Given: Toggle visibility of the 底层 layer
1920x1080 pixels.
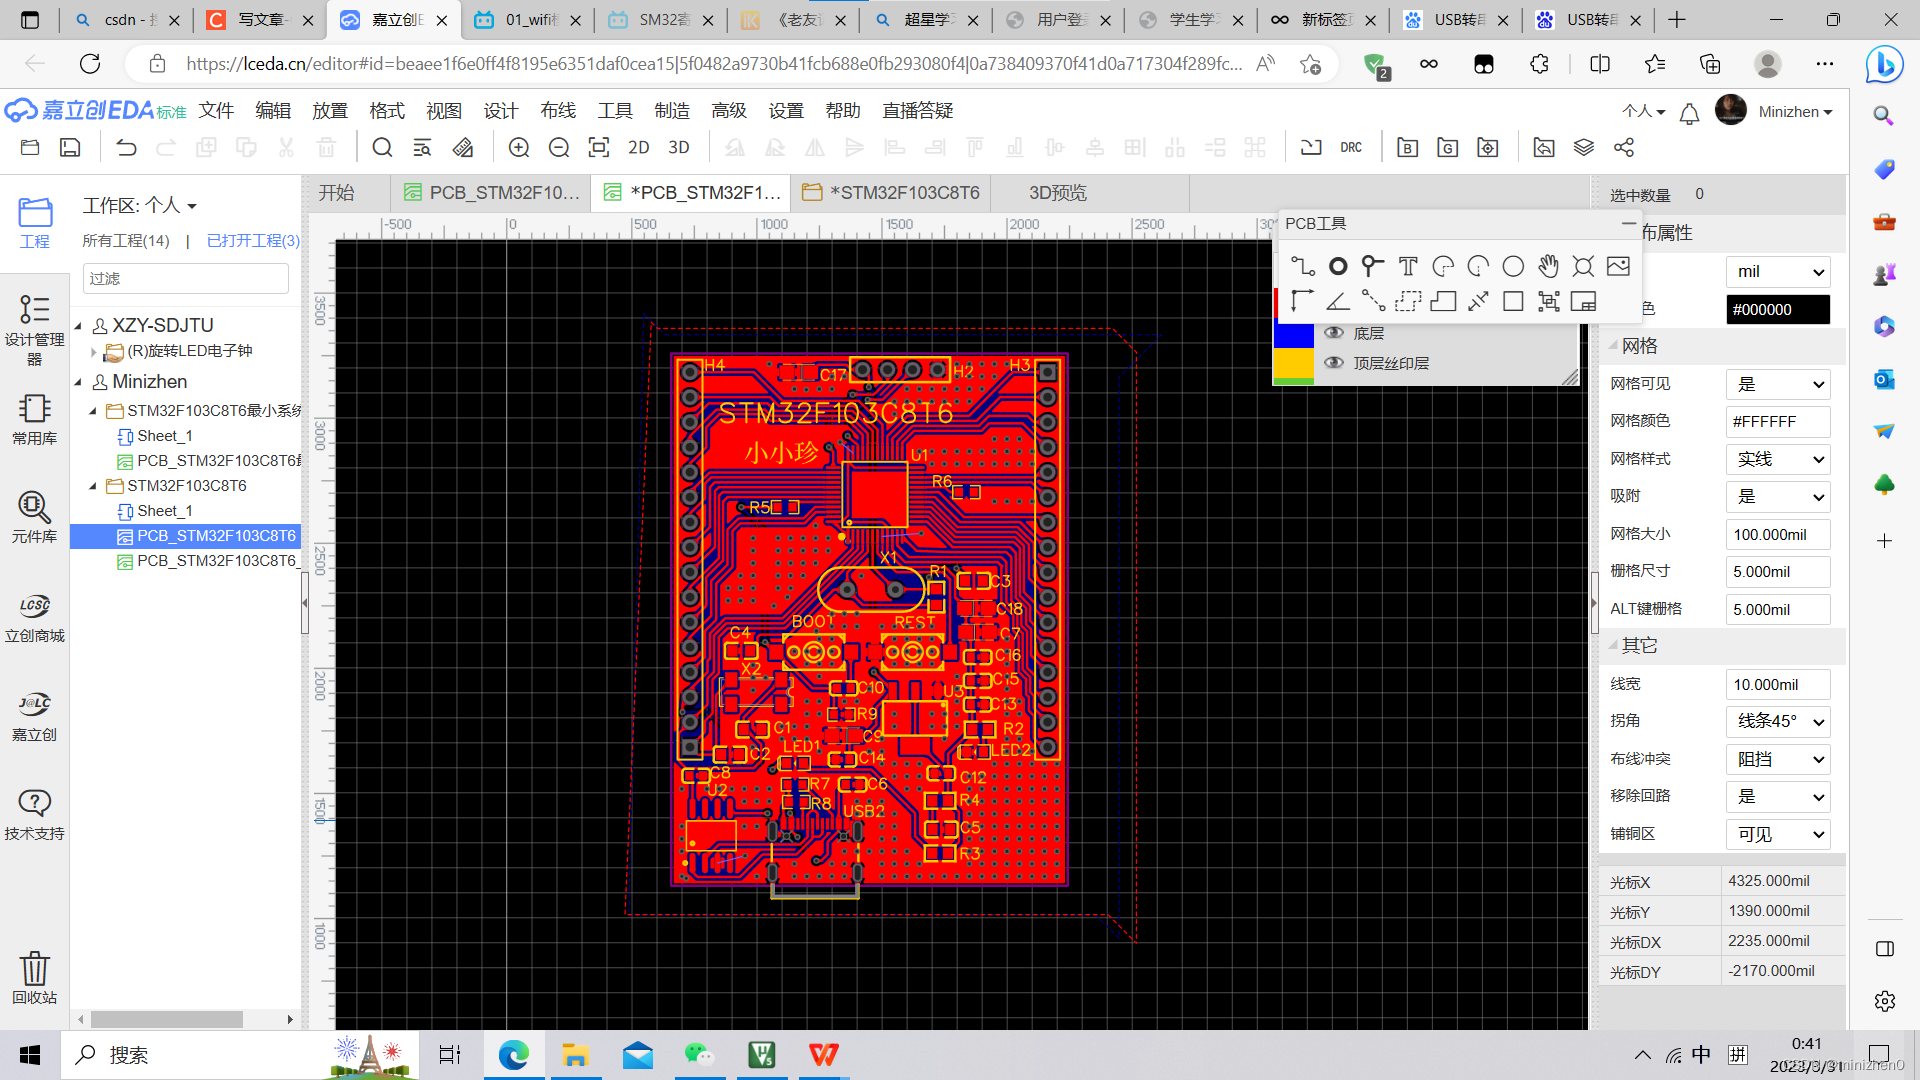Looking at the screenshot, I should [x=1334, y=333].
